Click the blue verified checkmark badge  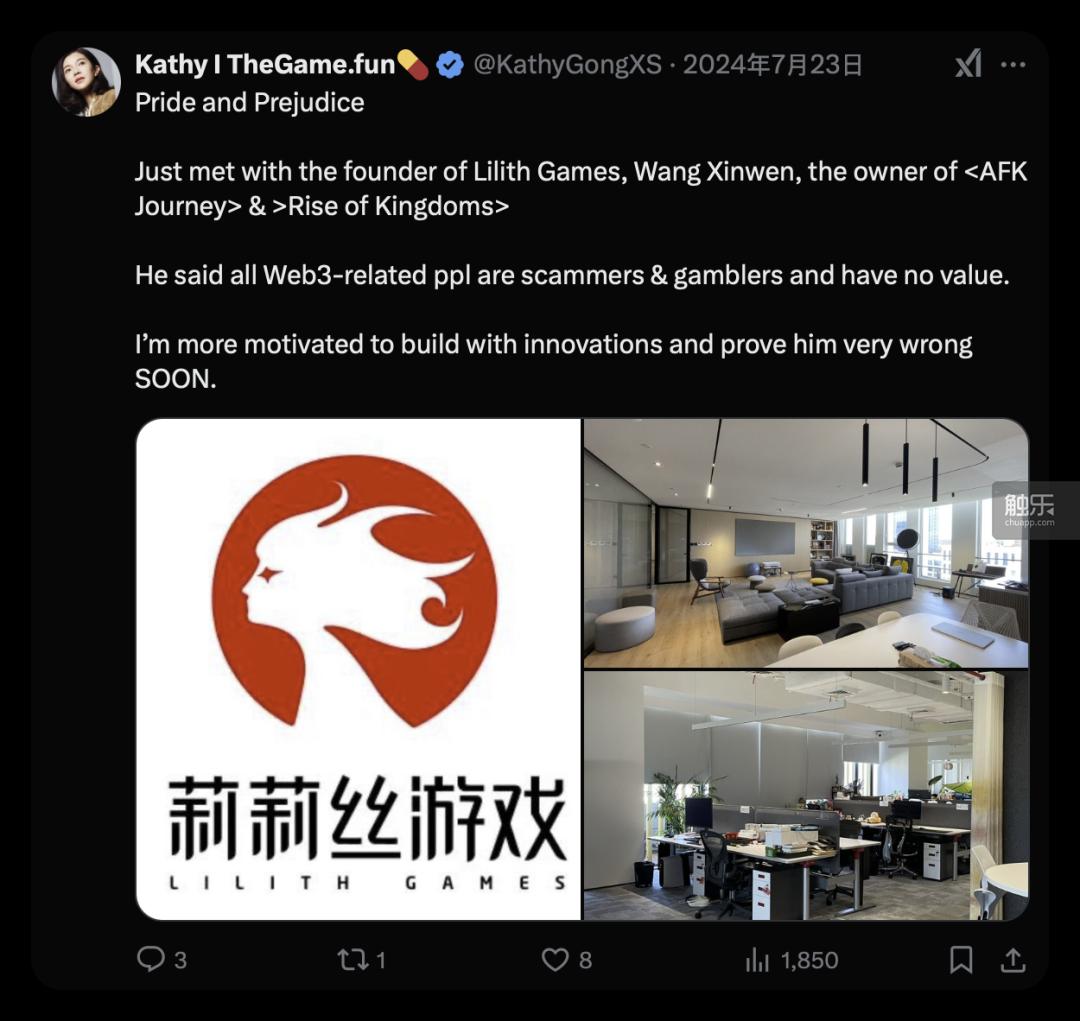click(450, 65)
